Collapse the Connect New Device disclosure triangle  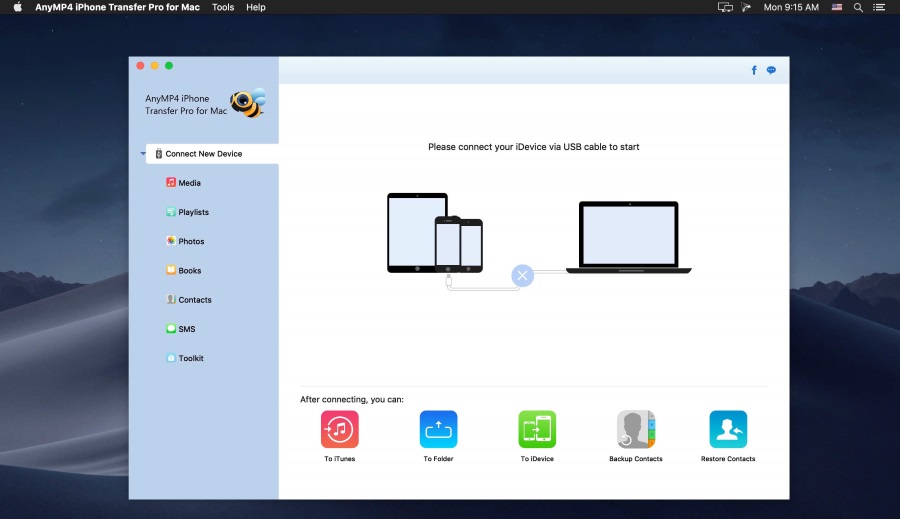[x=142, y=154]
